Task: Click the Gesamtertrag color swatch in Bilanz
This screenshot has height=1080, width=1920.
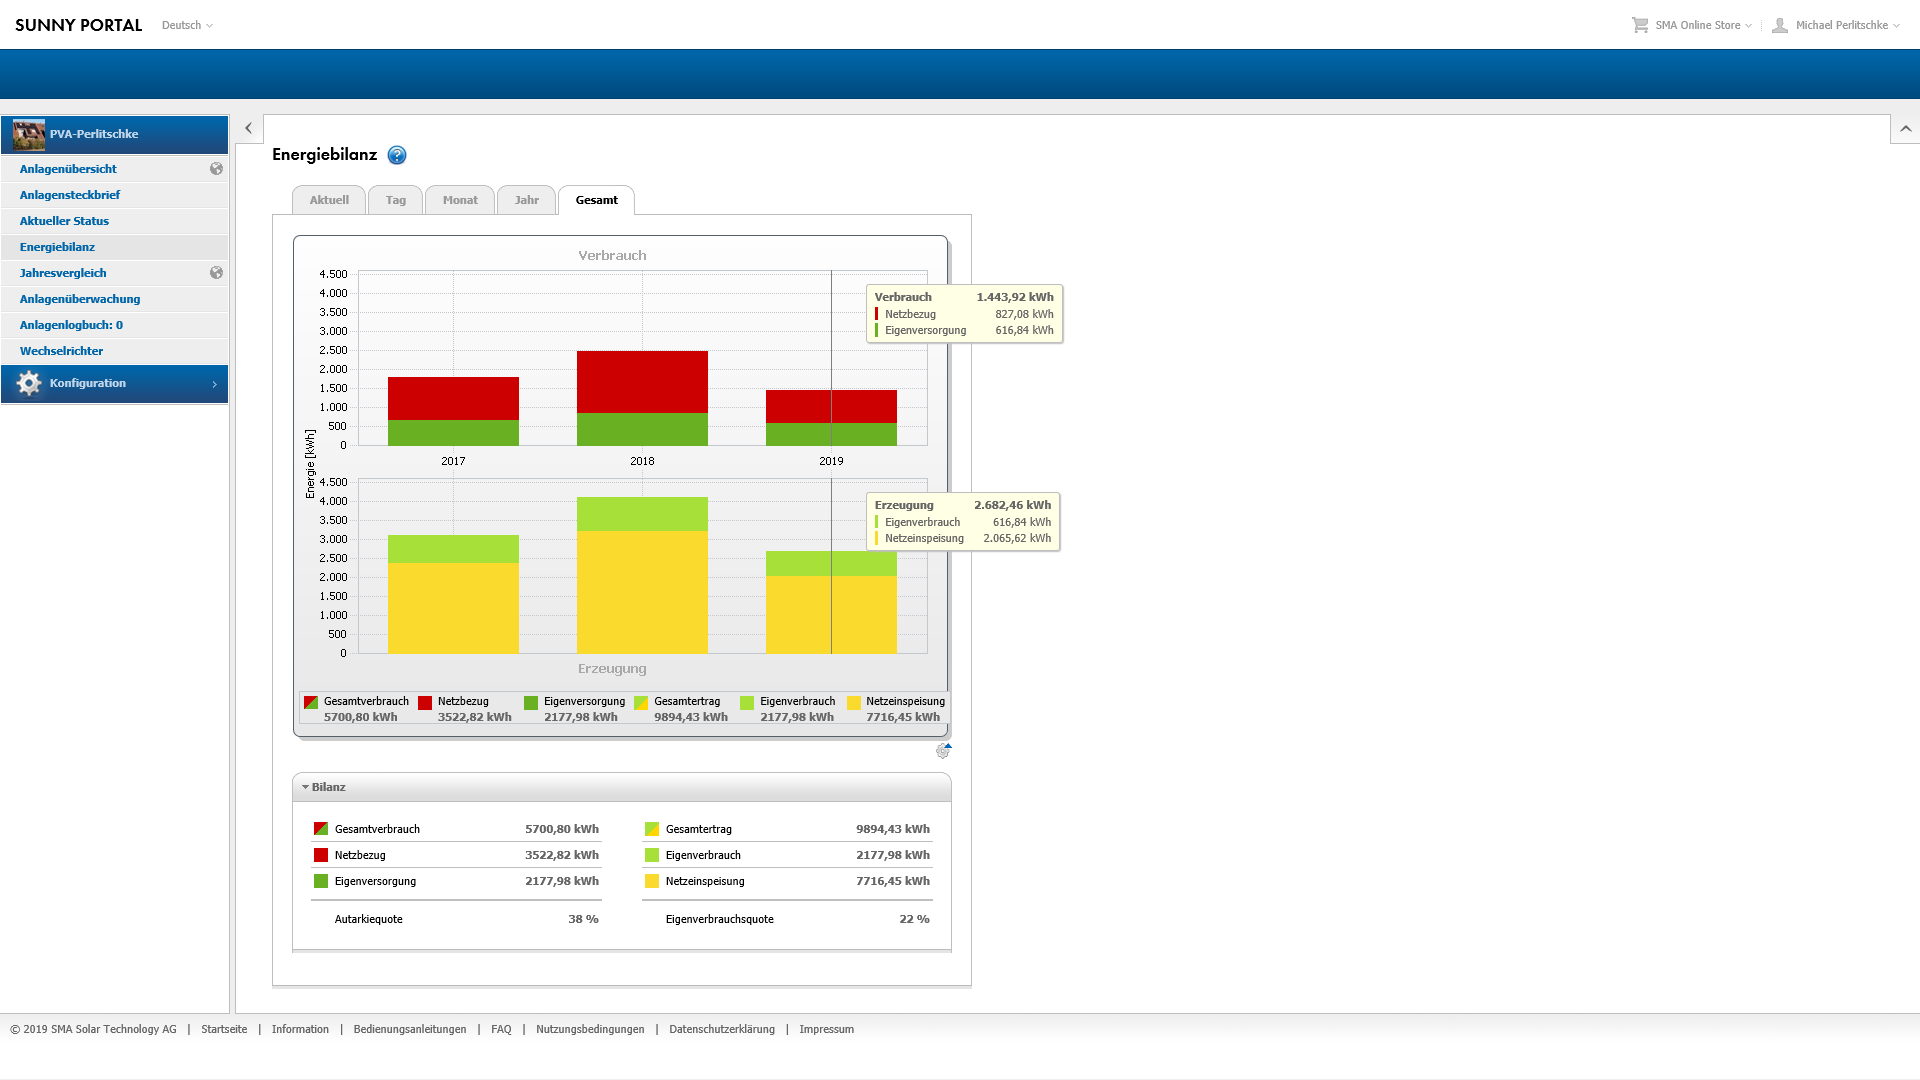Action: point(652,829)
